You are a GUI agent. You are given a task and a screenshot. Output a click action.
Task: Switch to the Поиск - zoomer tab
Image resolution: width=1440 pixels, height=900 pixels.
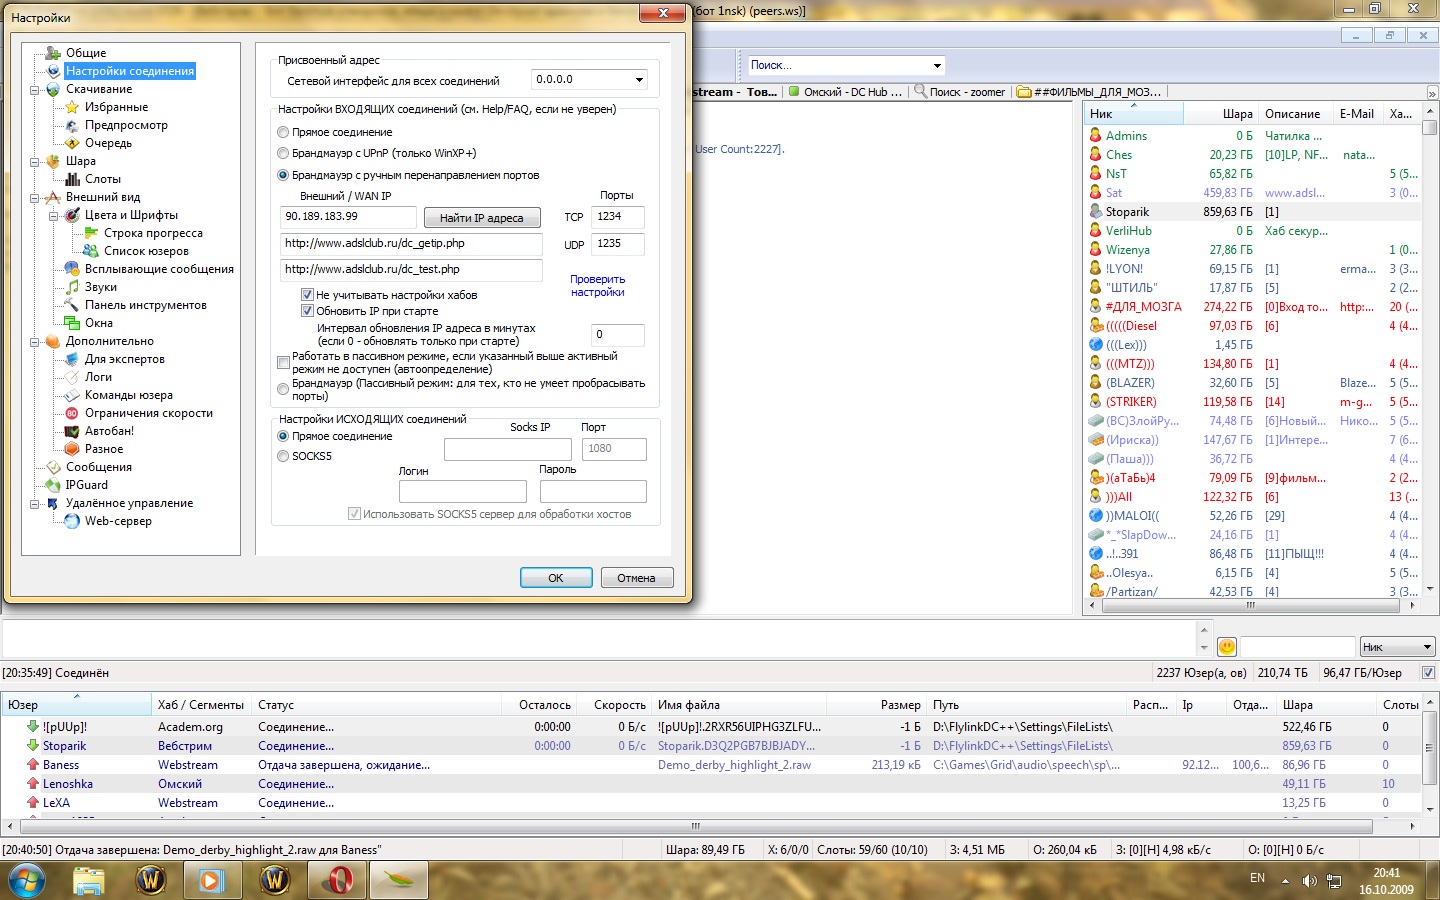[960, 92]
